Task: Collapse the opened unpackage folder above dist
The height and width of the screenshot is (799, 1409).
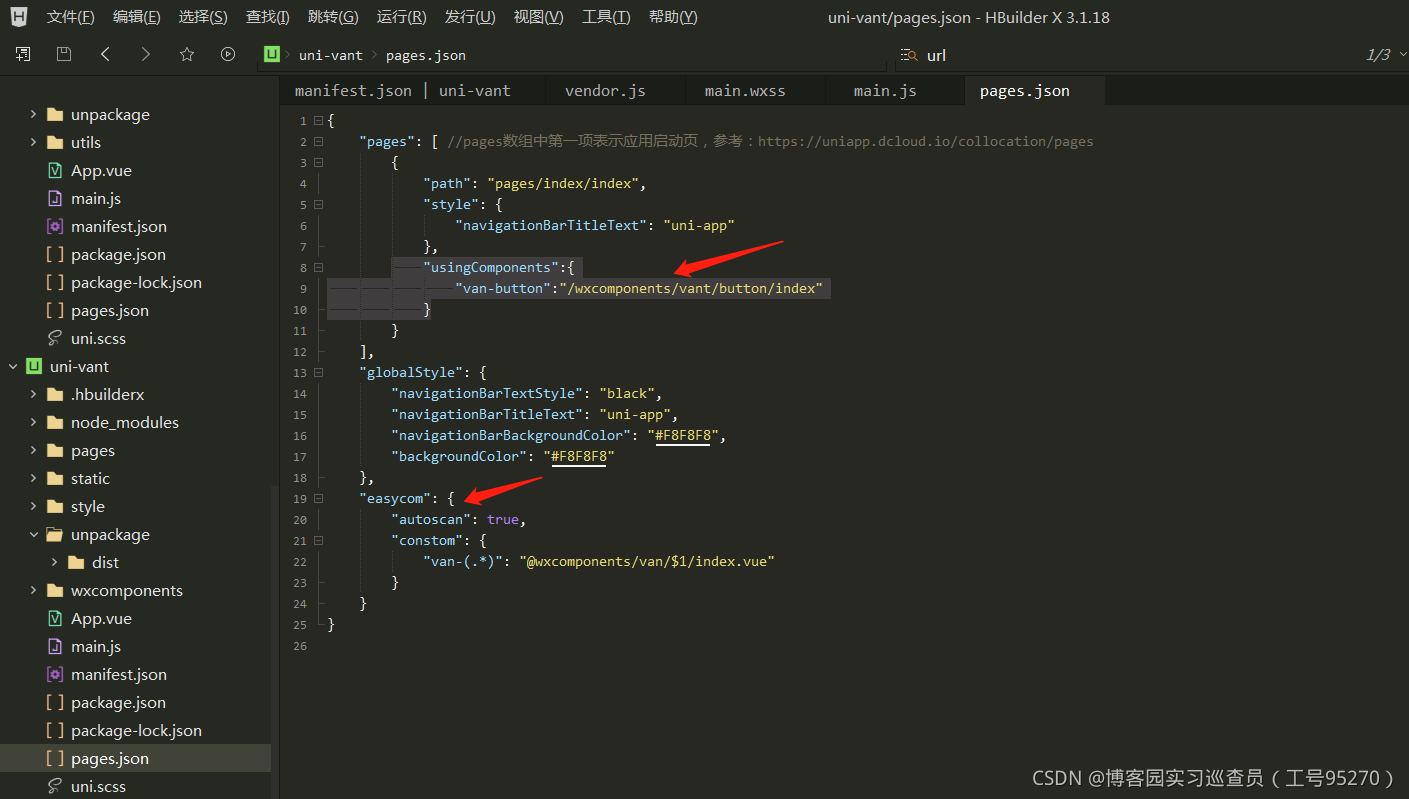Action: click(34, 534)
